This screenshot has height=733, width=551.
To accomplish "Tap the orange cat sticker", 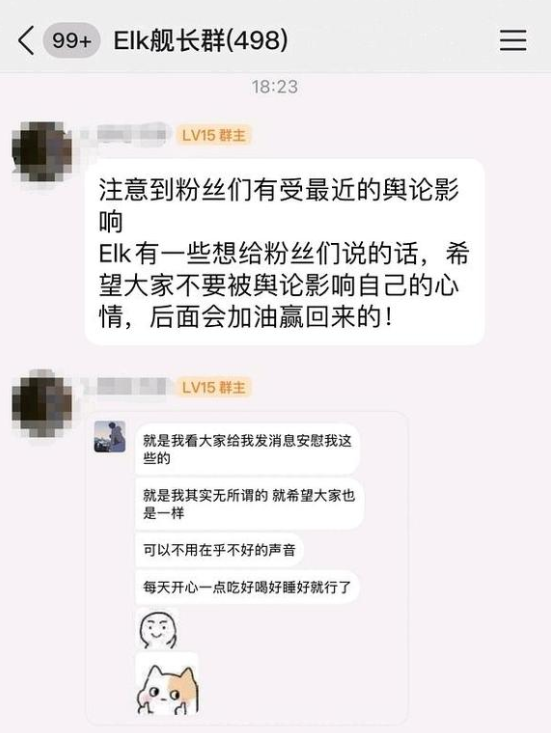I will tap(167, 684).
